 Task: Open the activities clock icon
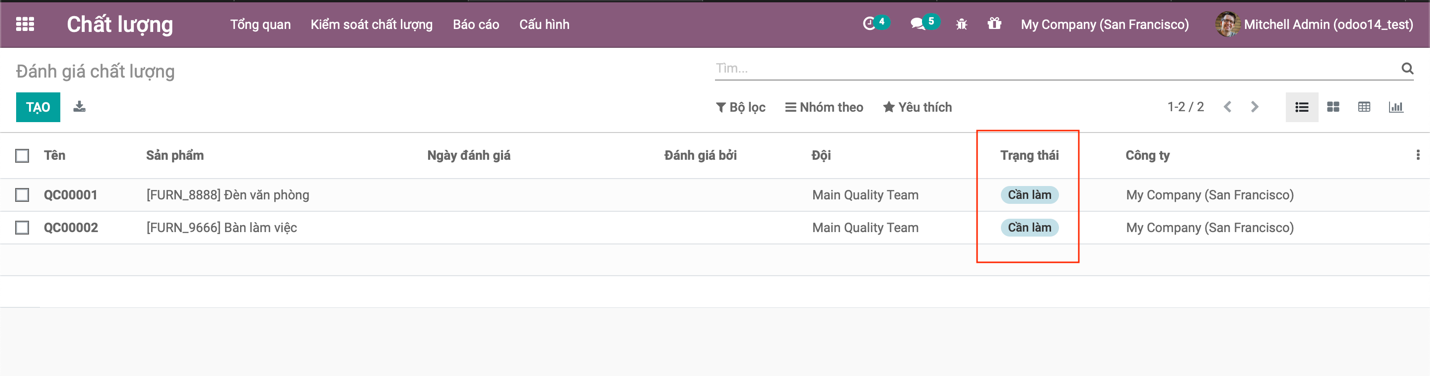coord(869,24)
